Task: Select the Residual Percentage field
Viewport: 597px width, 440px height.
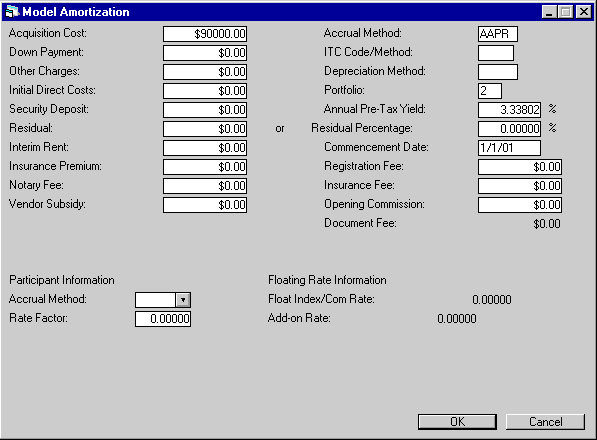Action: coord(509,129)
